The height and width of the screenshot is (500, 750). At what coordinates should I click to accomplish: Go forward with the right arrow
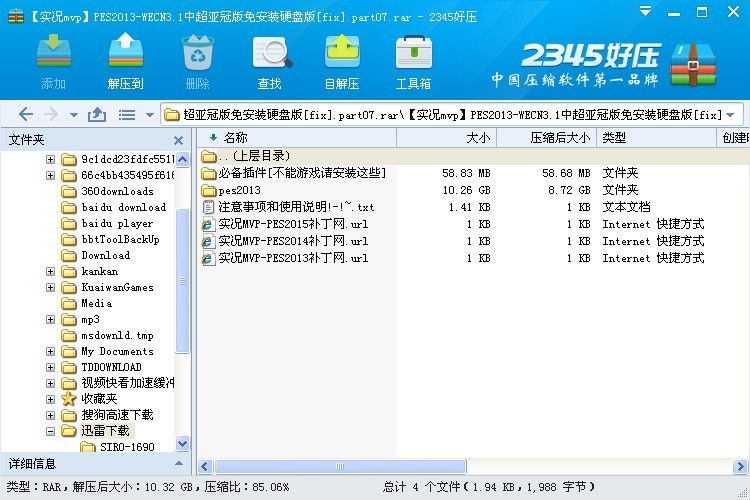(51, 114)
